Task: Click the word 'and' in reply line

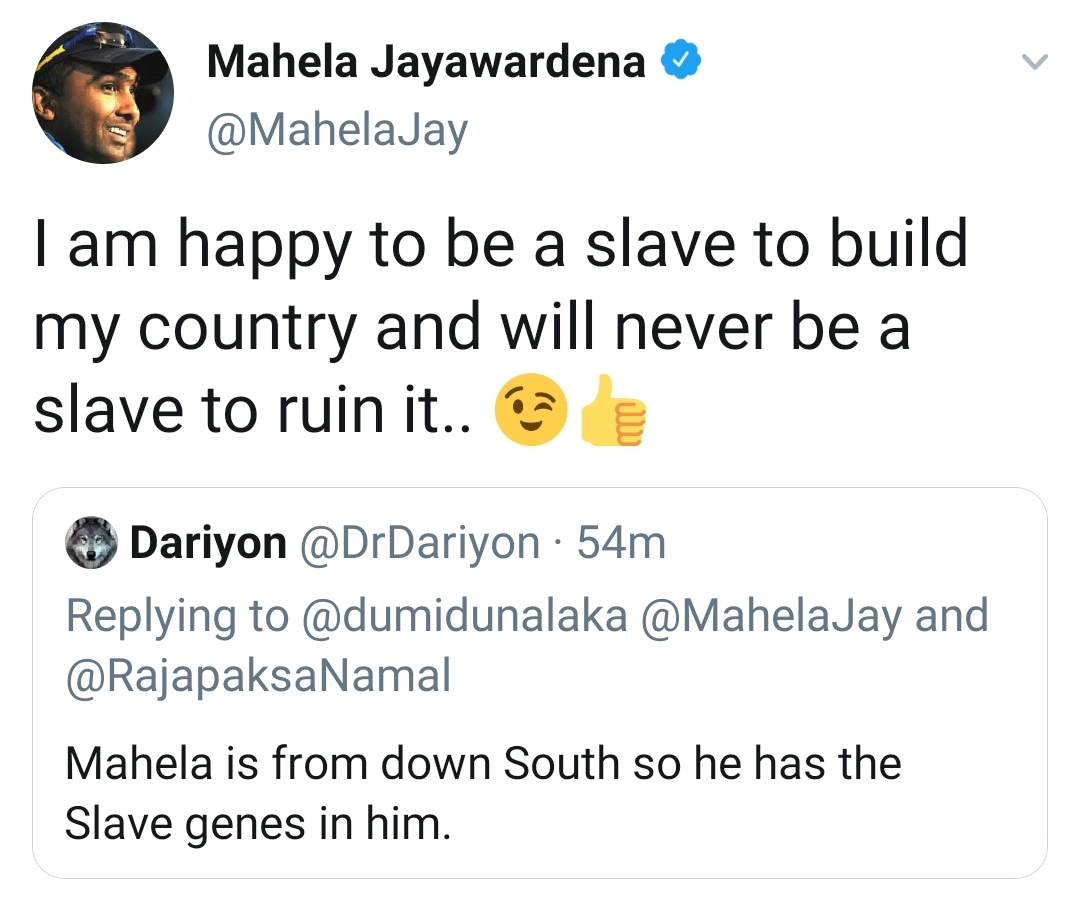Action: pos(951,615)
